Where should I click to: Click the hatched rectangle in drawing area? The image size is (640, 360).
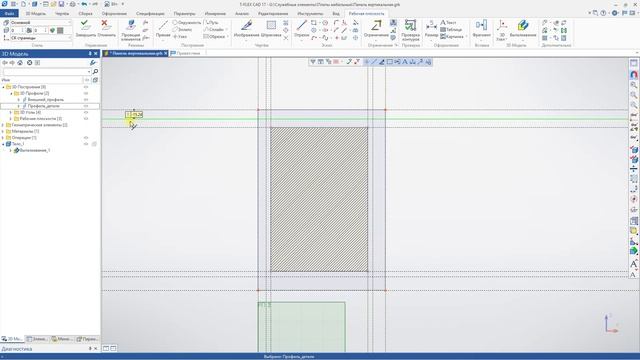319,199
